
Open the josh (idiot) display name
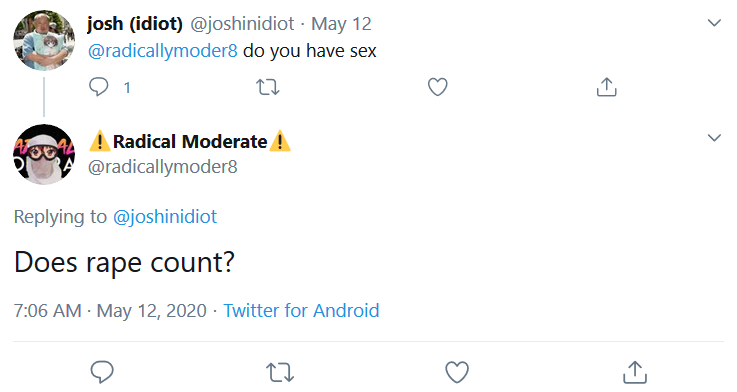pos(135,24)
